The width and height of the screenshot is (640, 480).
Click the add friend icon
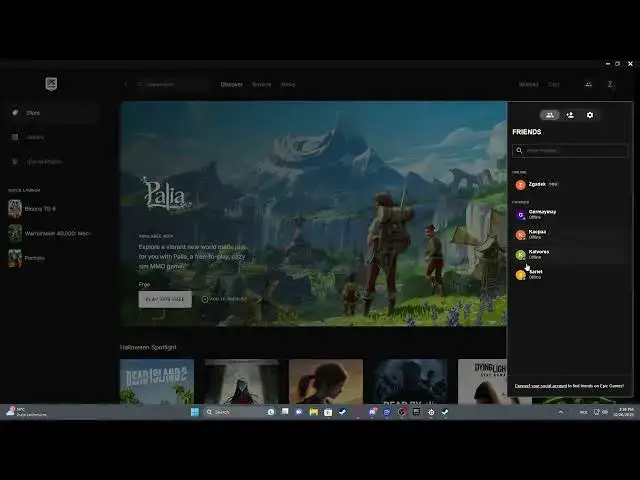pos(570,115)
